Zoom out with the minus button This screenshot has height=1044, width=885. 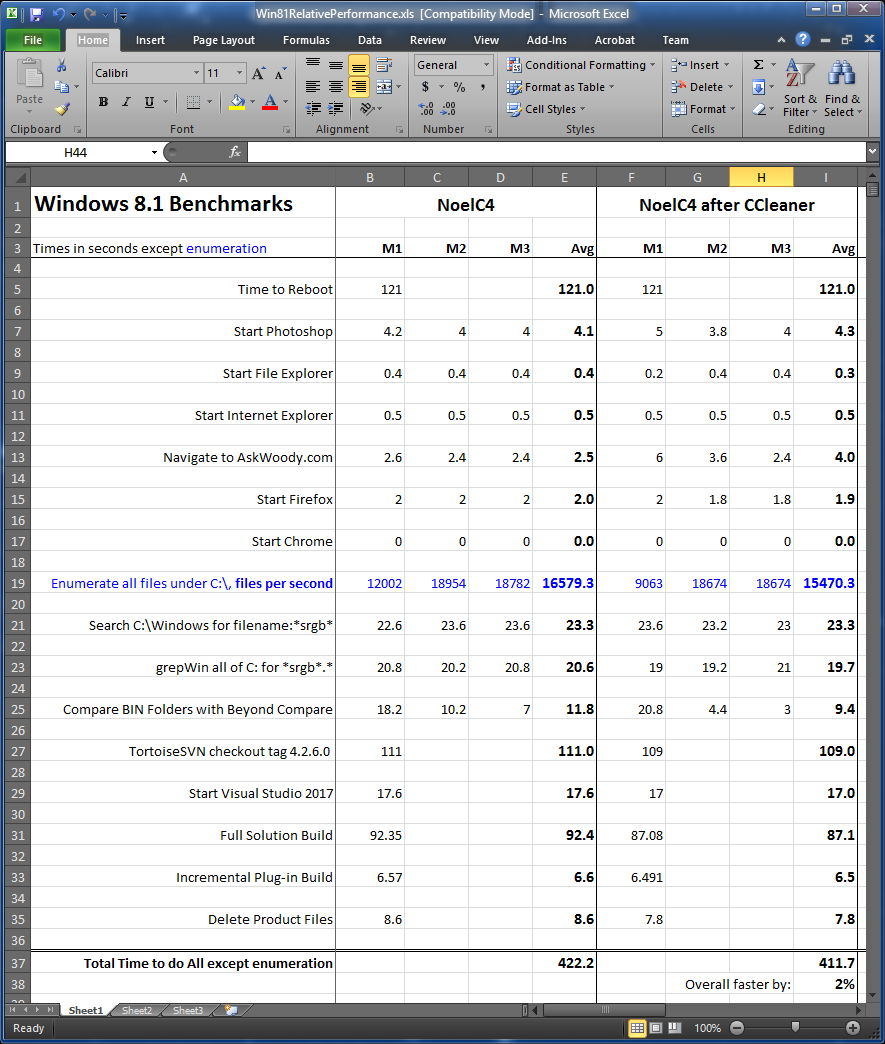coord(737,1028)
